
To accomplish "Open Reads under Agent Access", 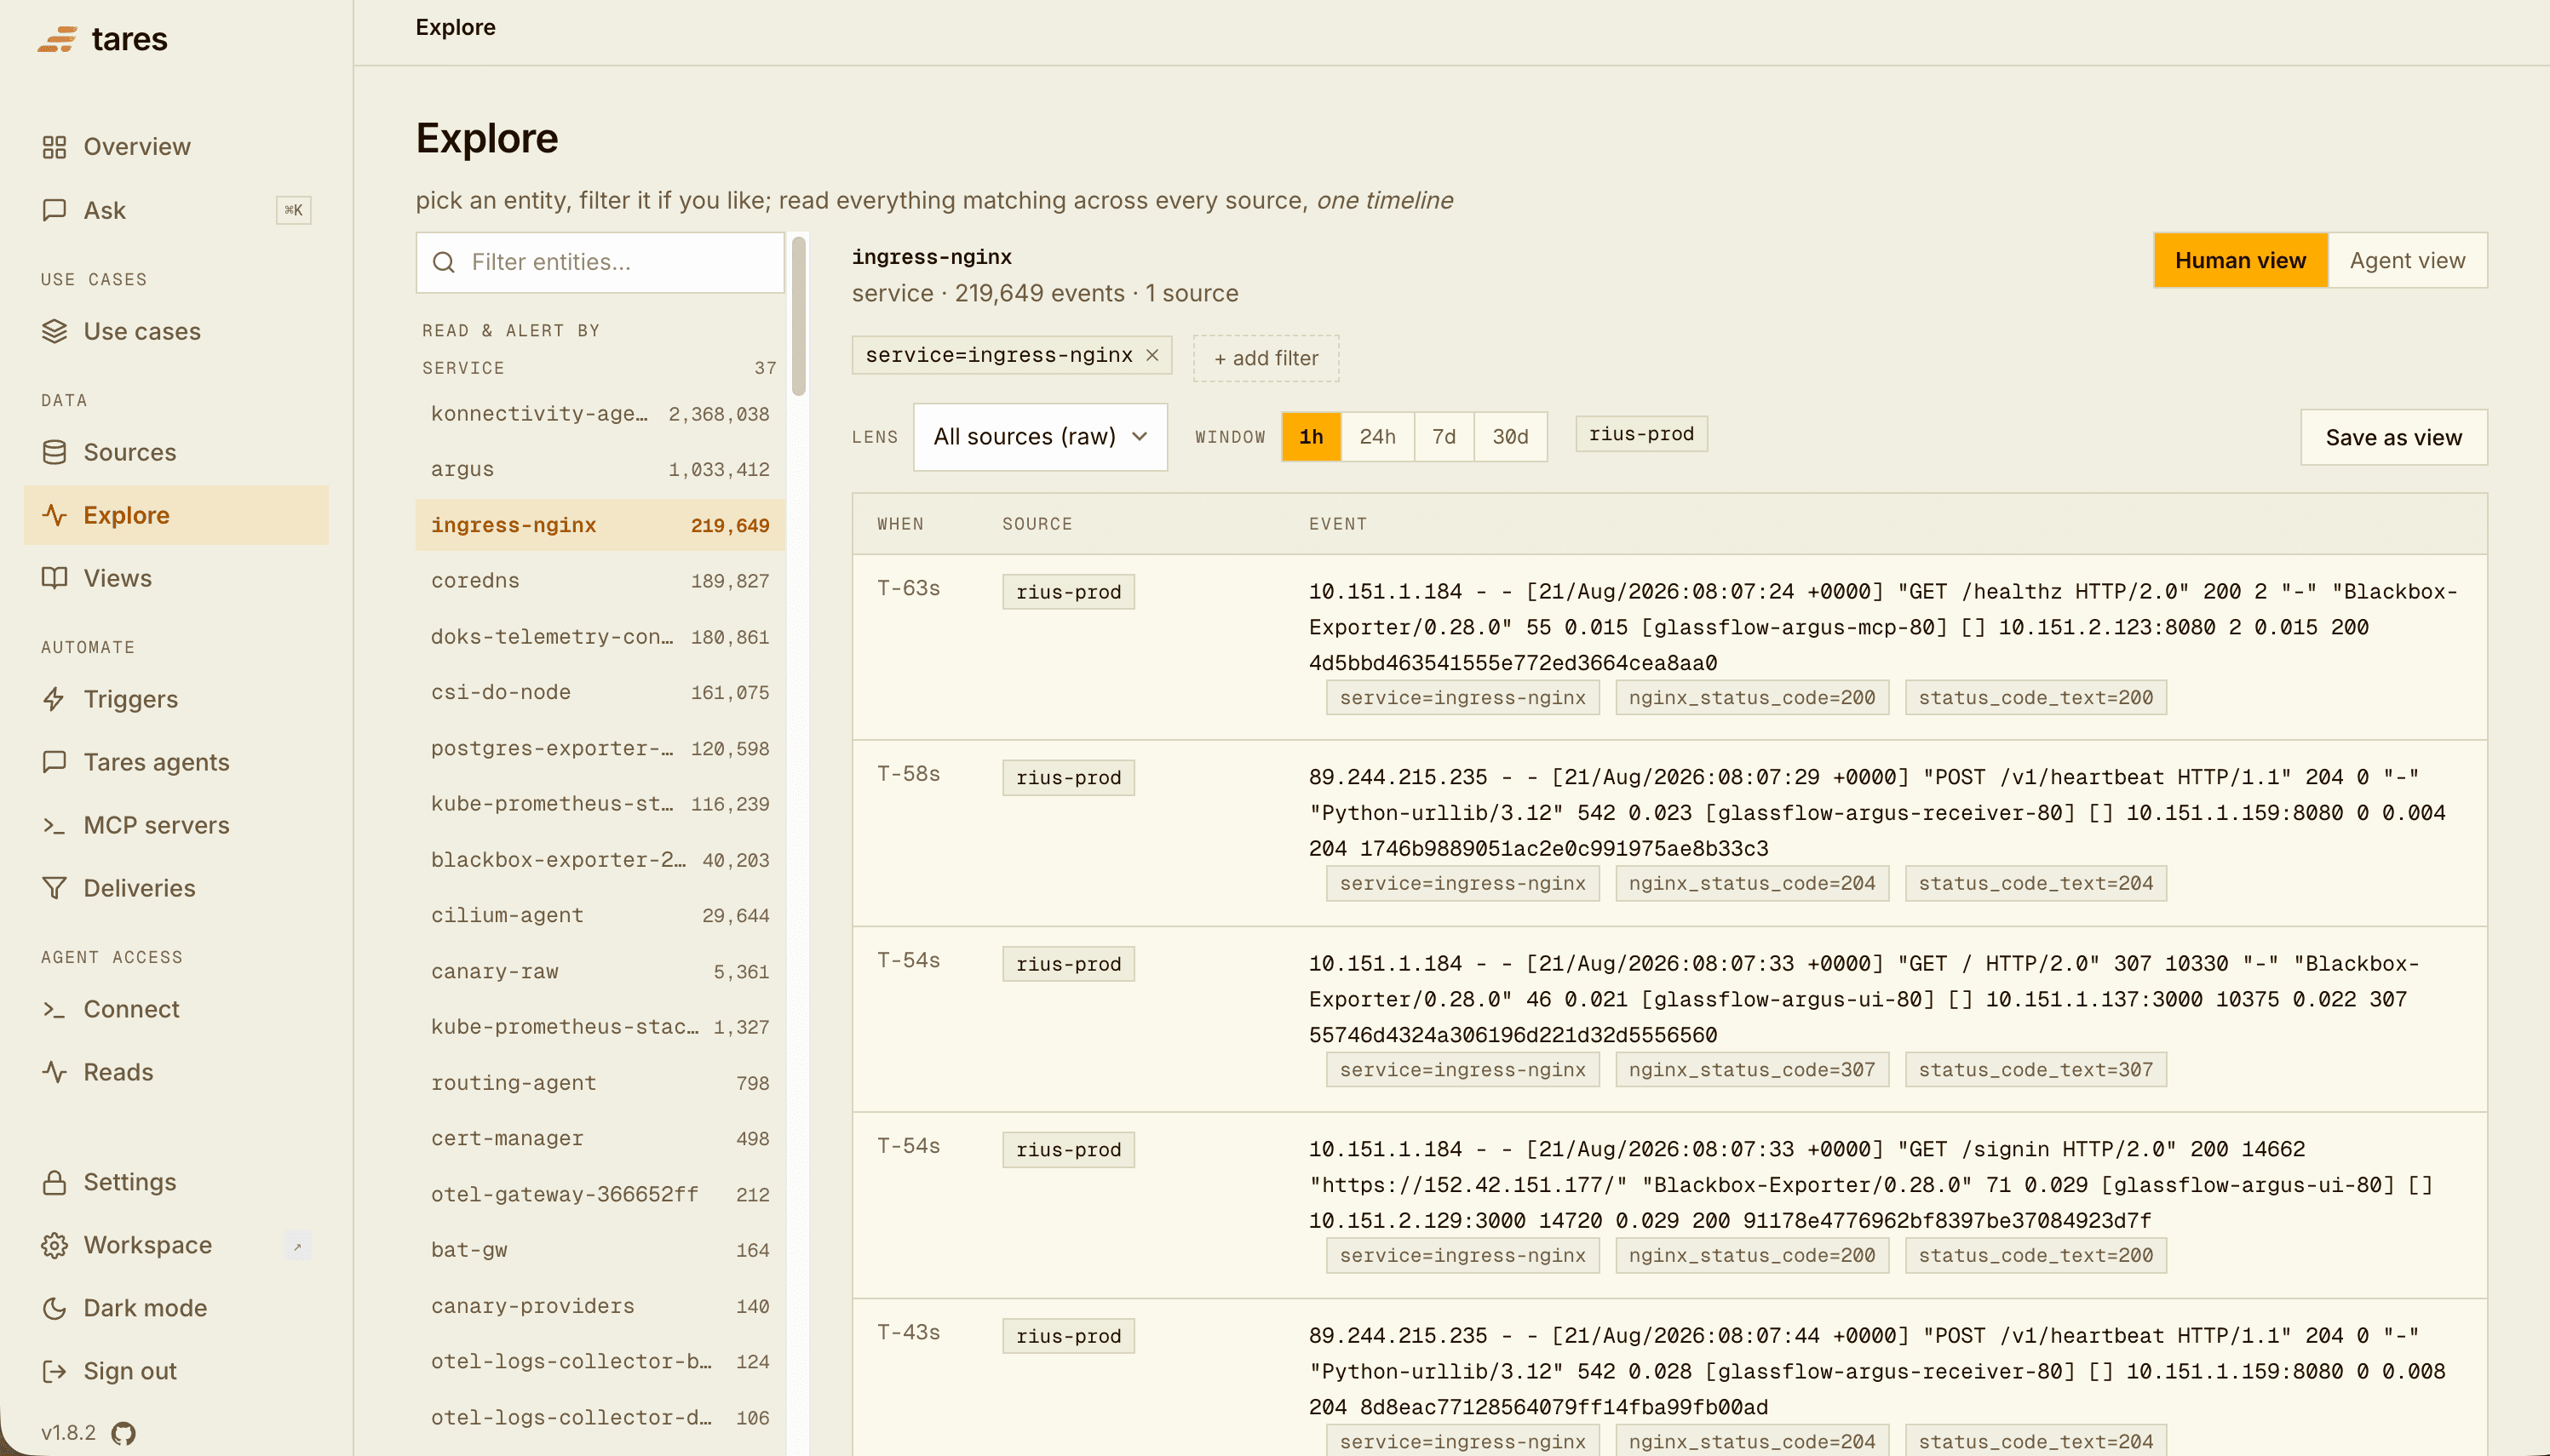I will click(176, 1072).
